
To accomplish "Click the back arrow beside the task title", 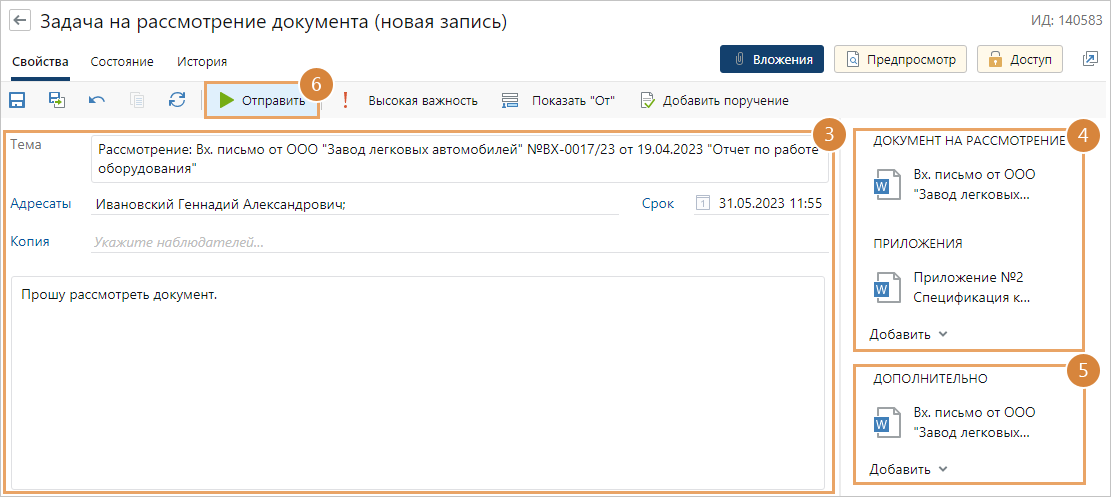I will tap(19, 21).
